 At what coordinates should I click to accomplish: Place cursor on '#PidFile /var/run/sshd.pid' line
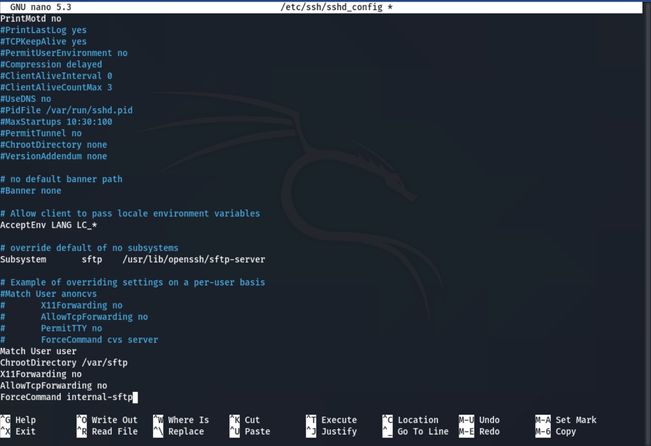(x=66, y=110)
